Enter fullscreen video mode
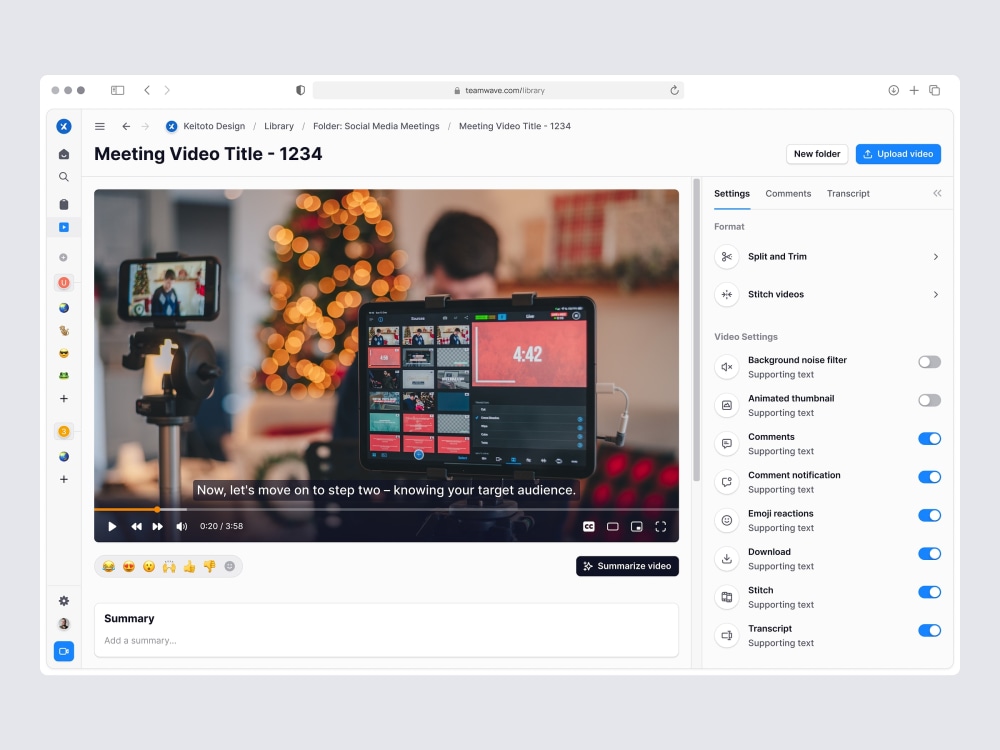The height and width of the screenshot is (750, 1000). point(661,526)
